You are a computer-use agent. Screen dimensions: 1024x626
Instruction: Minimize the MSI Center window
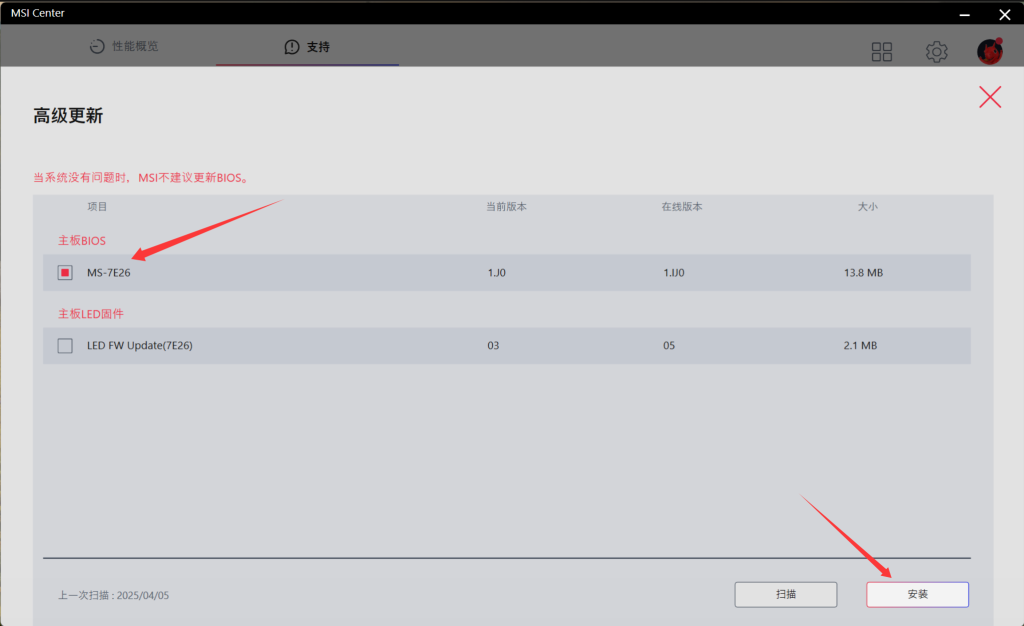tap(965, 14)
